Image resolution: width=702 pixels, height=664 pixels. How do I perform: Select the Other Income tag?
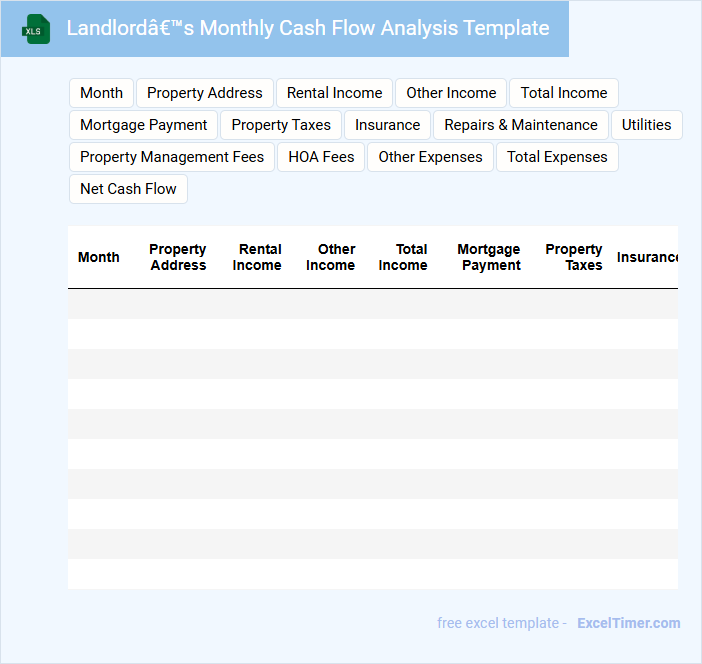coord(451,93)
